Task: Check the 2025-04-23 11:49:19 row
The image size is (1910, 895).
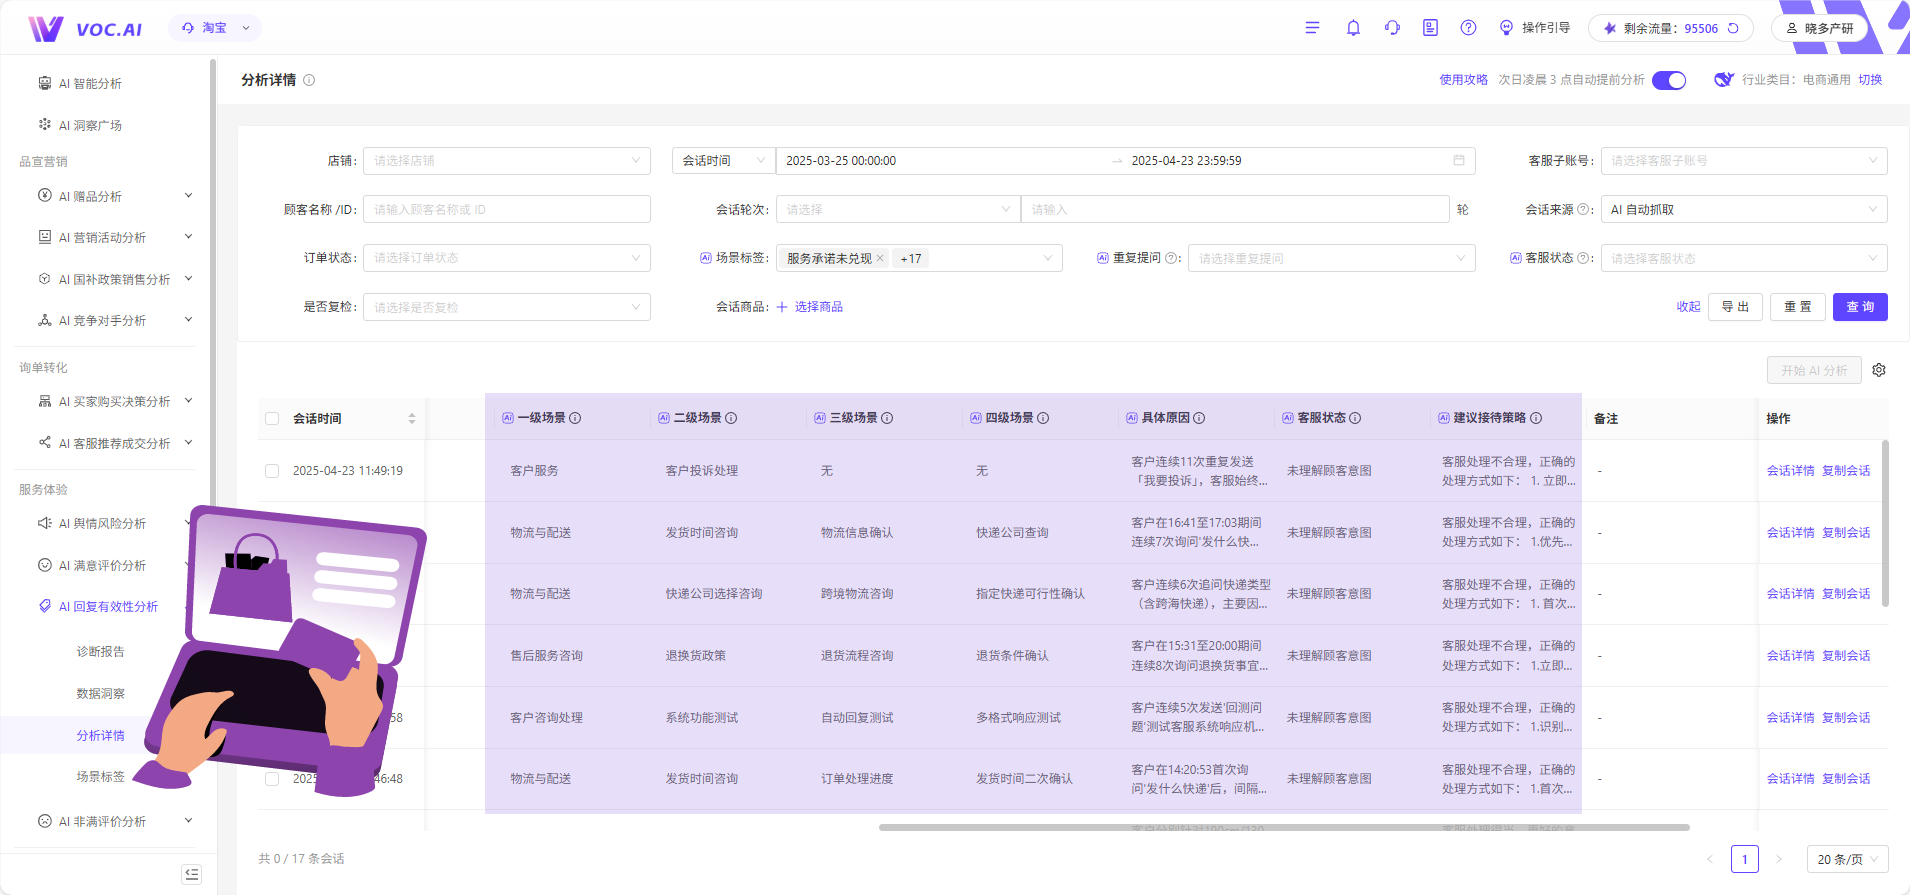Action: click(x=272, y=470)
